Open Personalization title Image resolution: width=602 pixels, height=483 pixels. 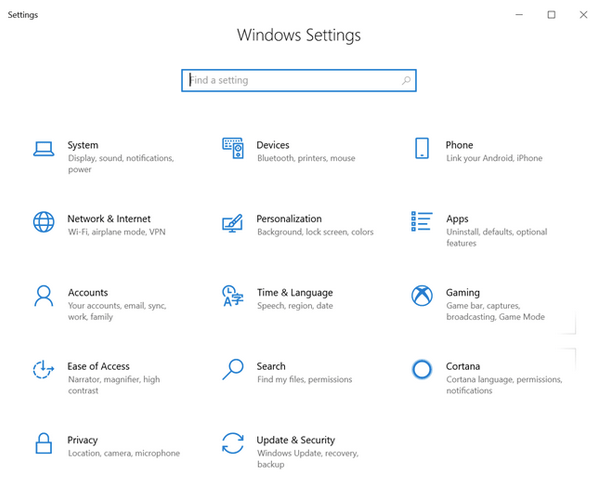[x=289, y=219]
